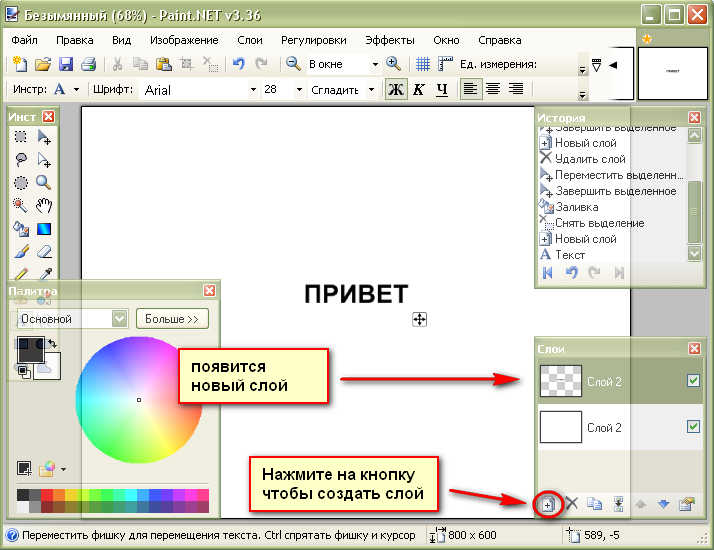Toggle visibility of top Слой 2 layer
Viewport: 714px width, 550px height.
tap(694, 380)
